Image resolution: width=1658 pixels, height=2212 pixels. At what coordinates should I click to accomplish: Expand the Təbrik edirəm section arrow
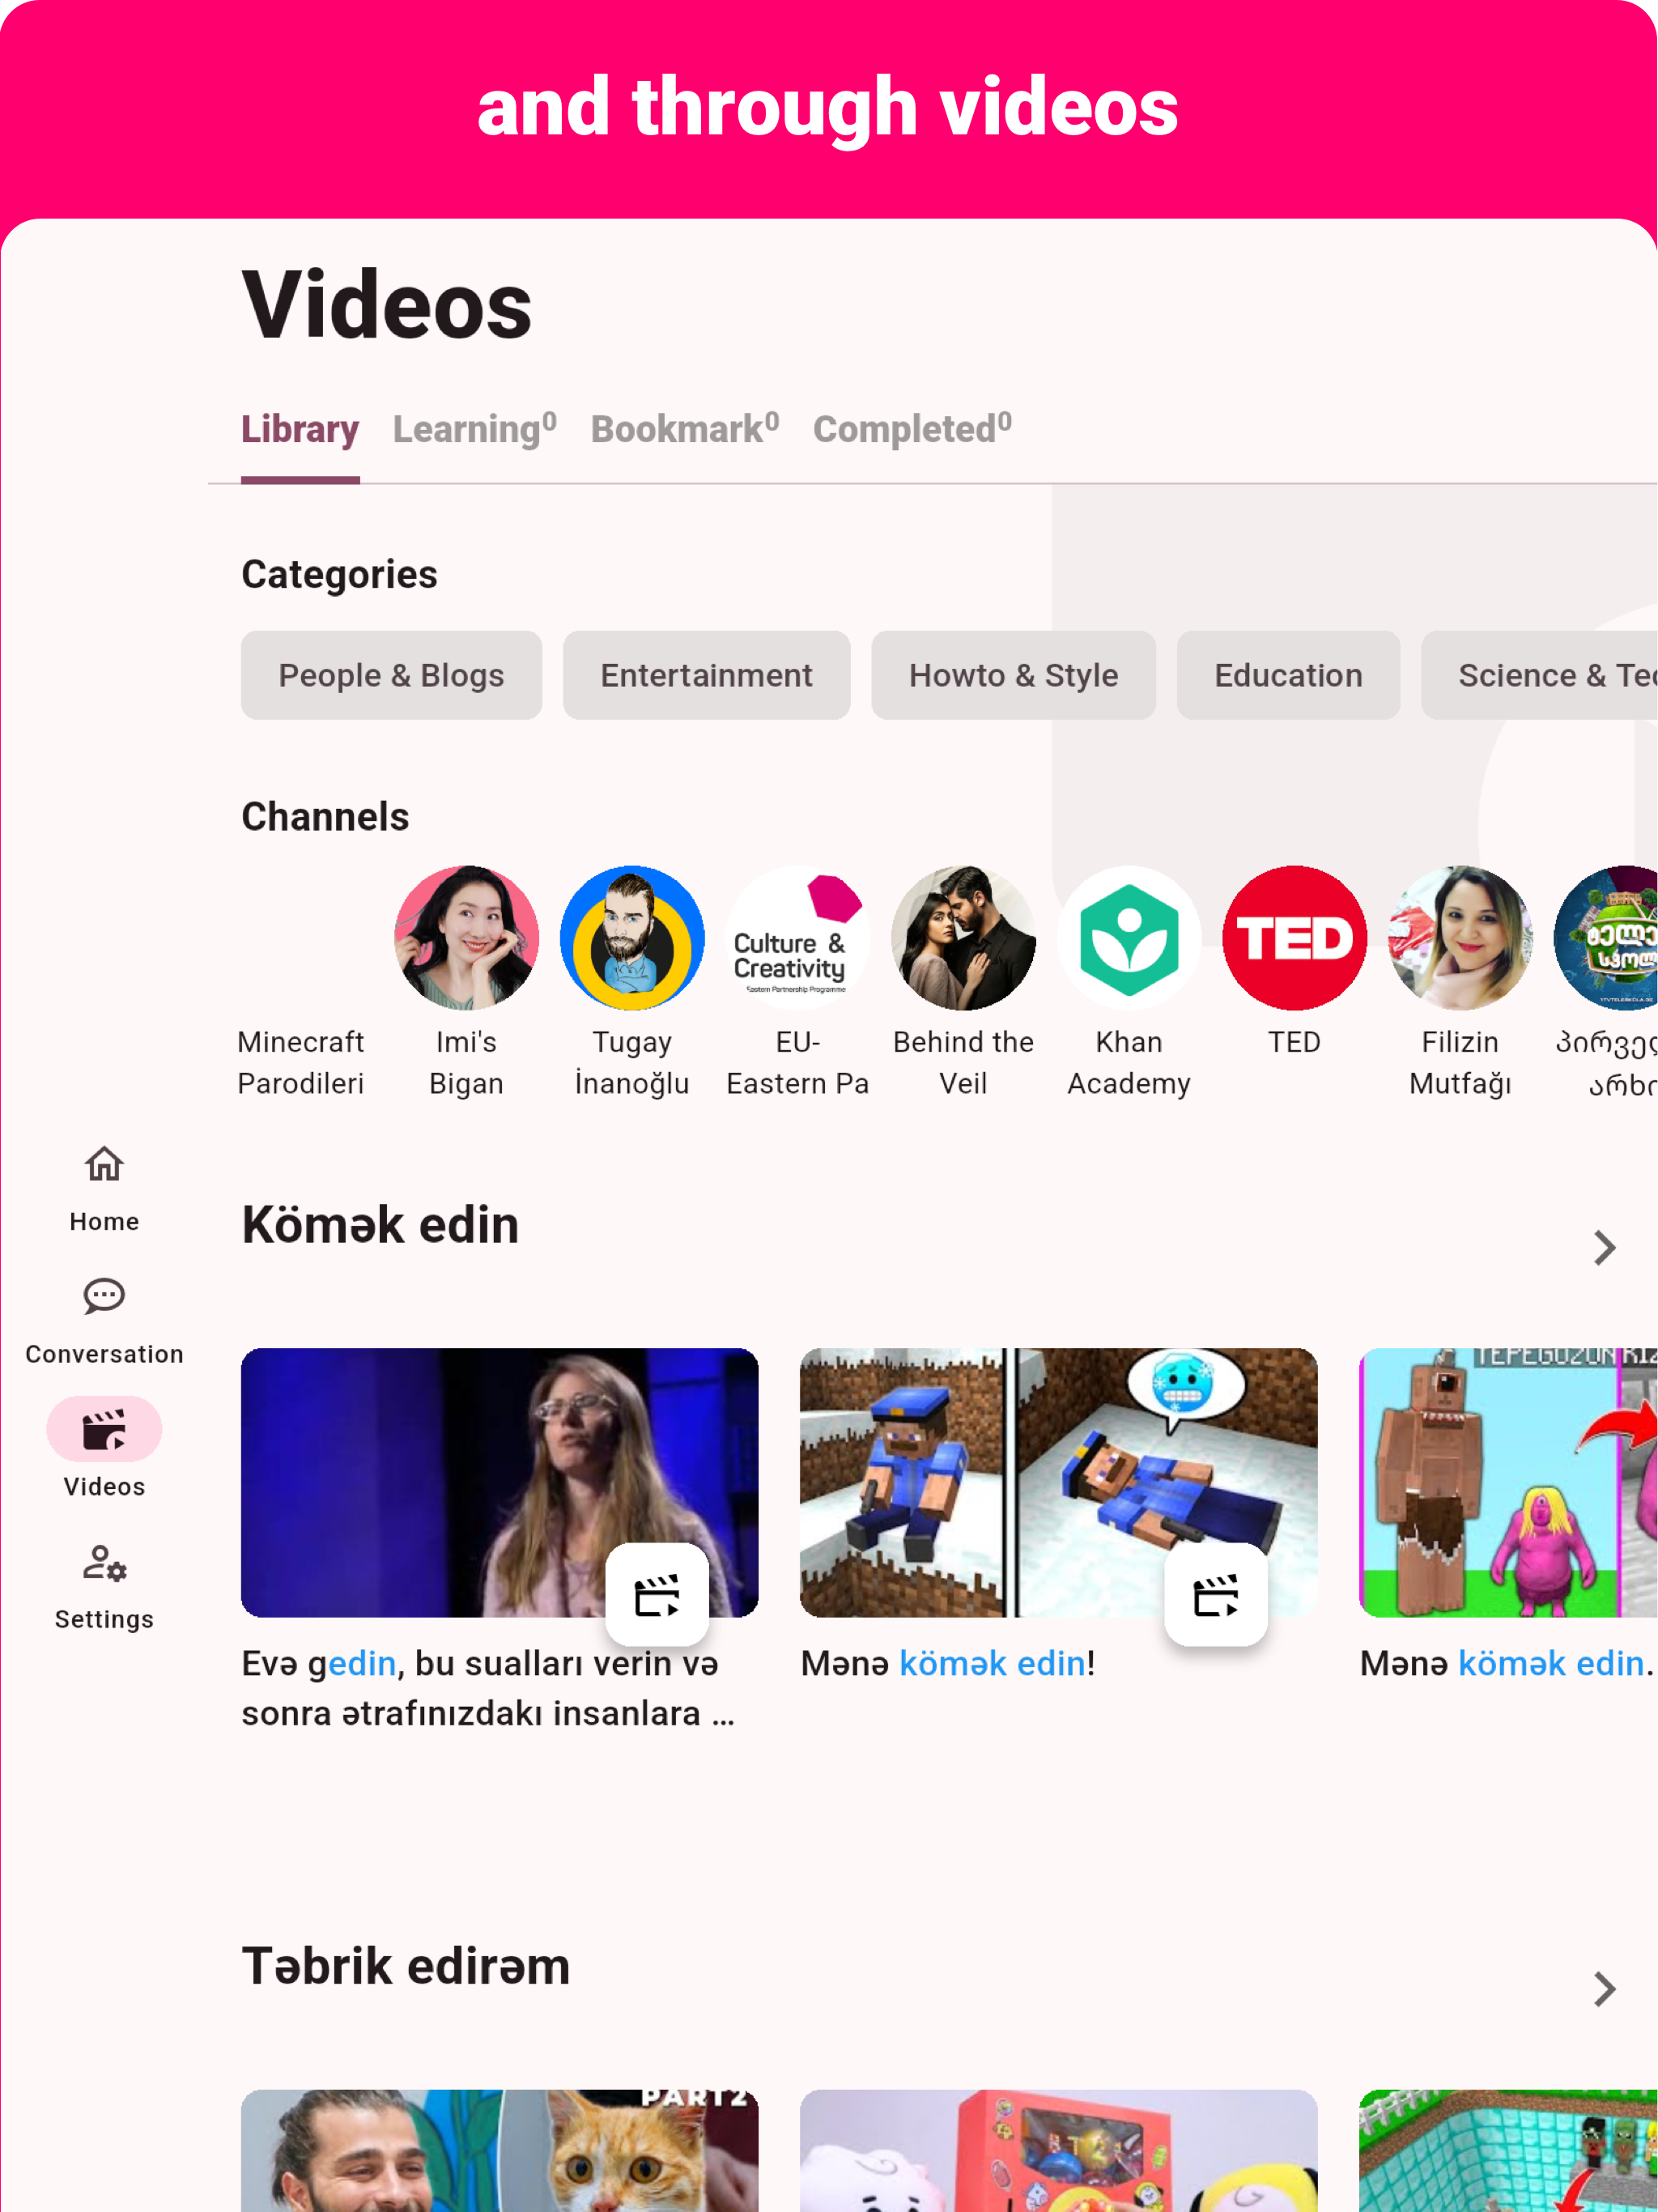click(1604, 1989)
